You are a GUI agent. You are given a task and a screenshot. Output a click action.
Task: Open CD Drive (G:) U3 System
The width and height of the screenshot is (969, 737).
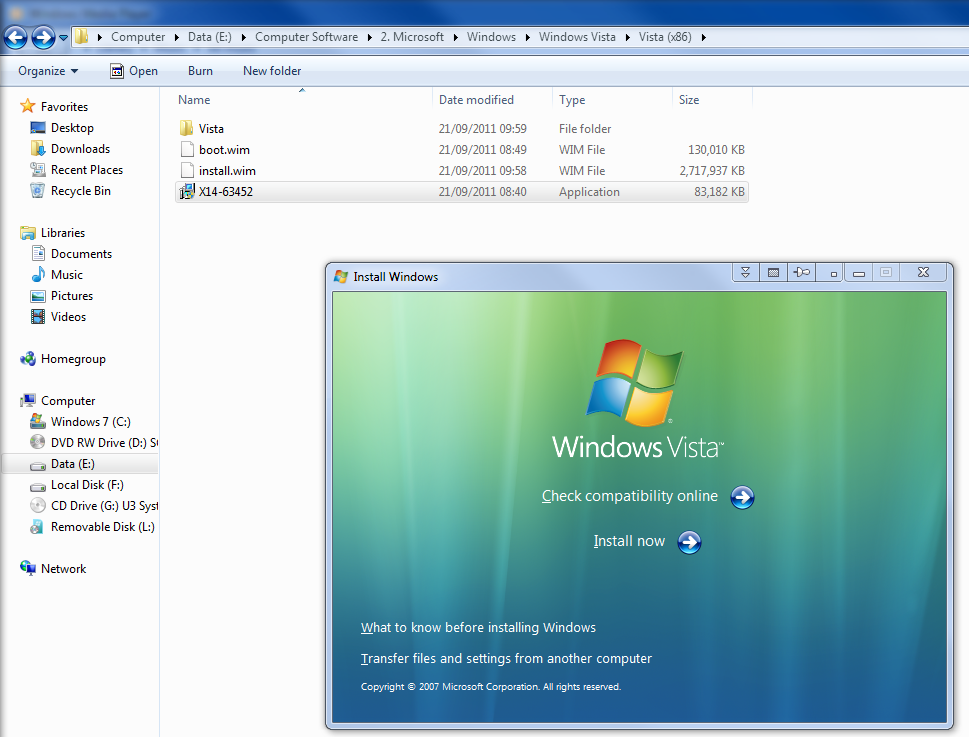click(104, 506)
